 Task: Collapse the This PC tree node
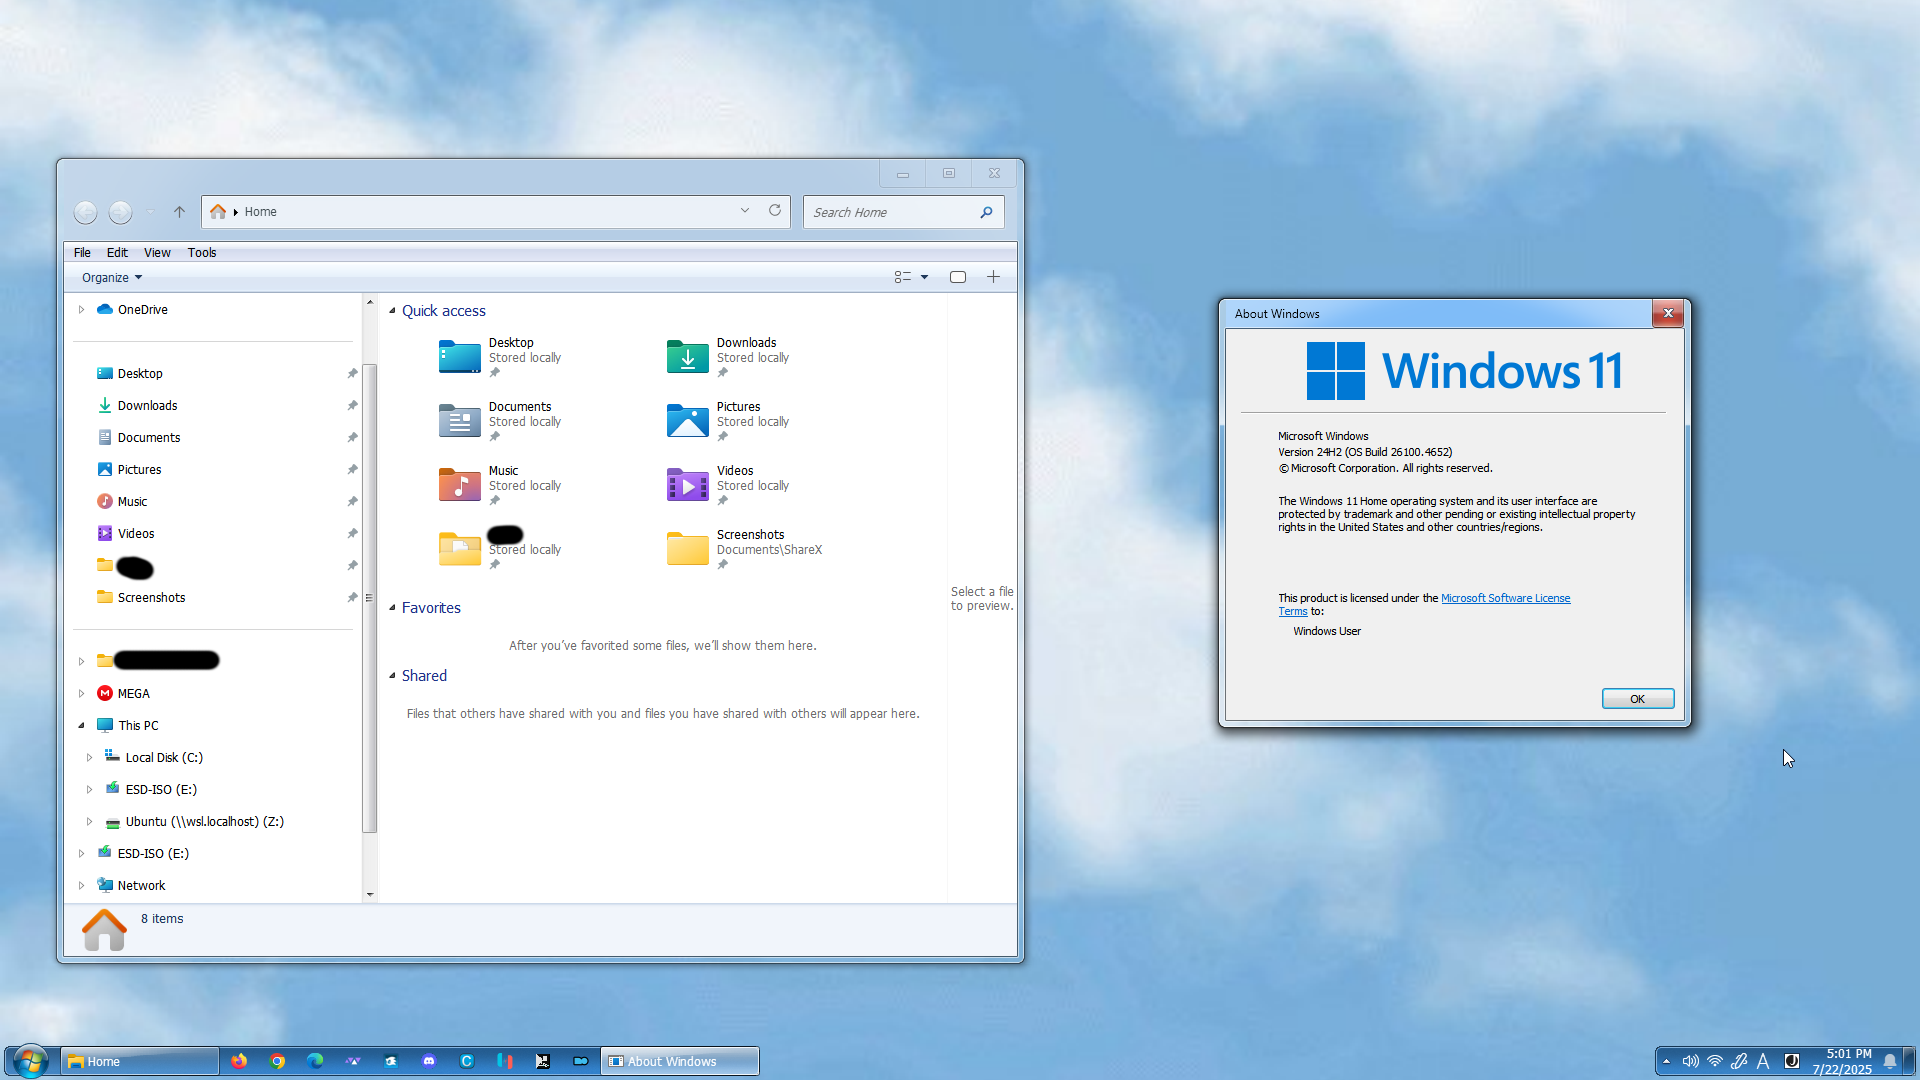(x=82, y=726)
